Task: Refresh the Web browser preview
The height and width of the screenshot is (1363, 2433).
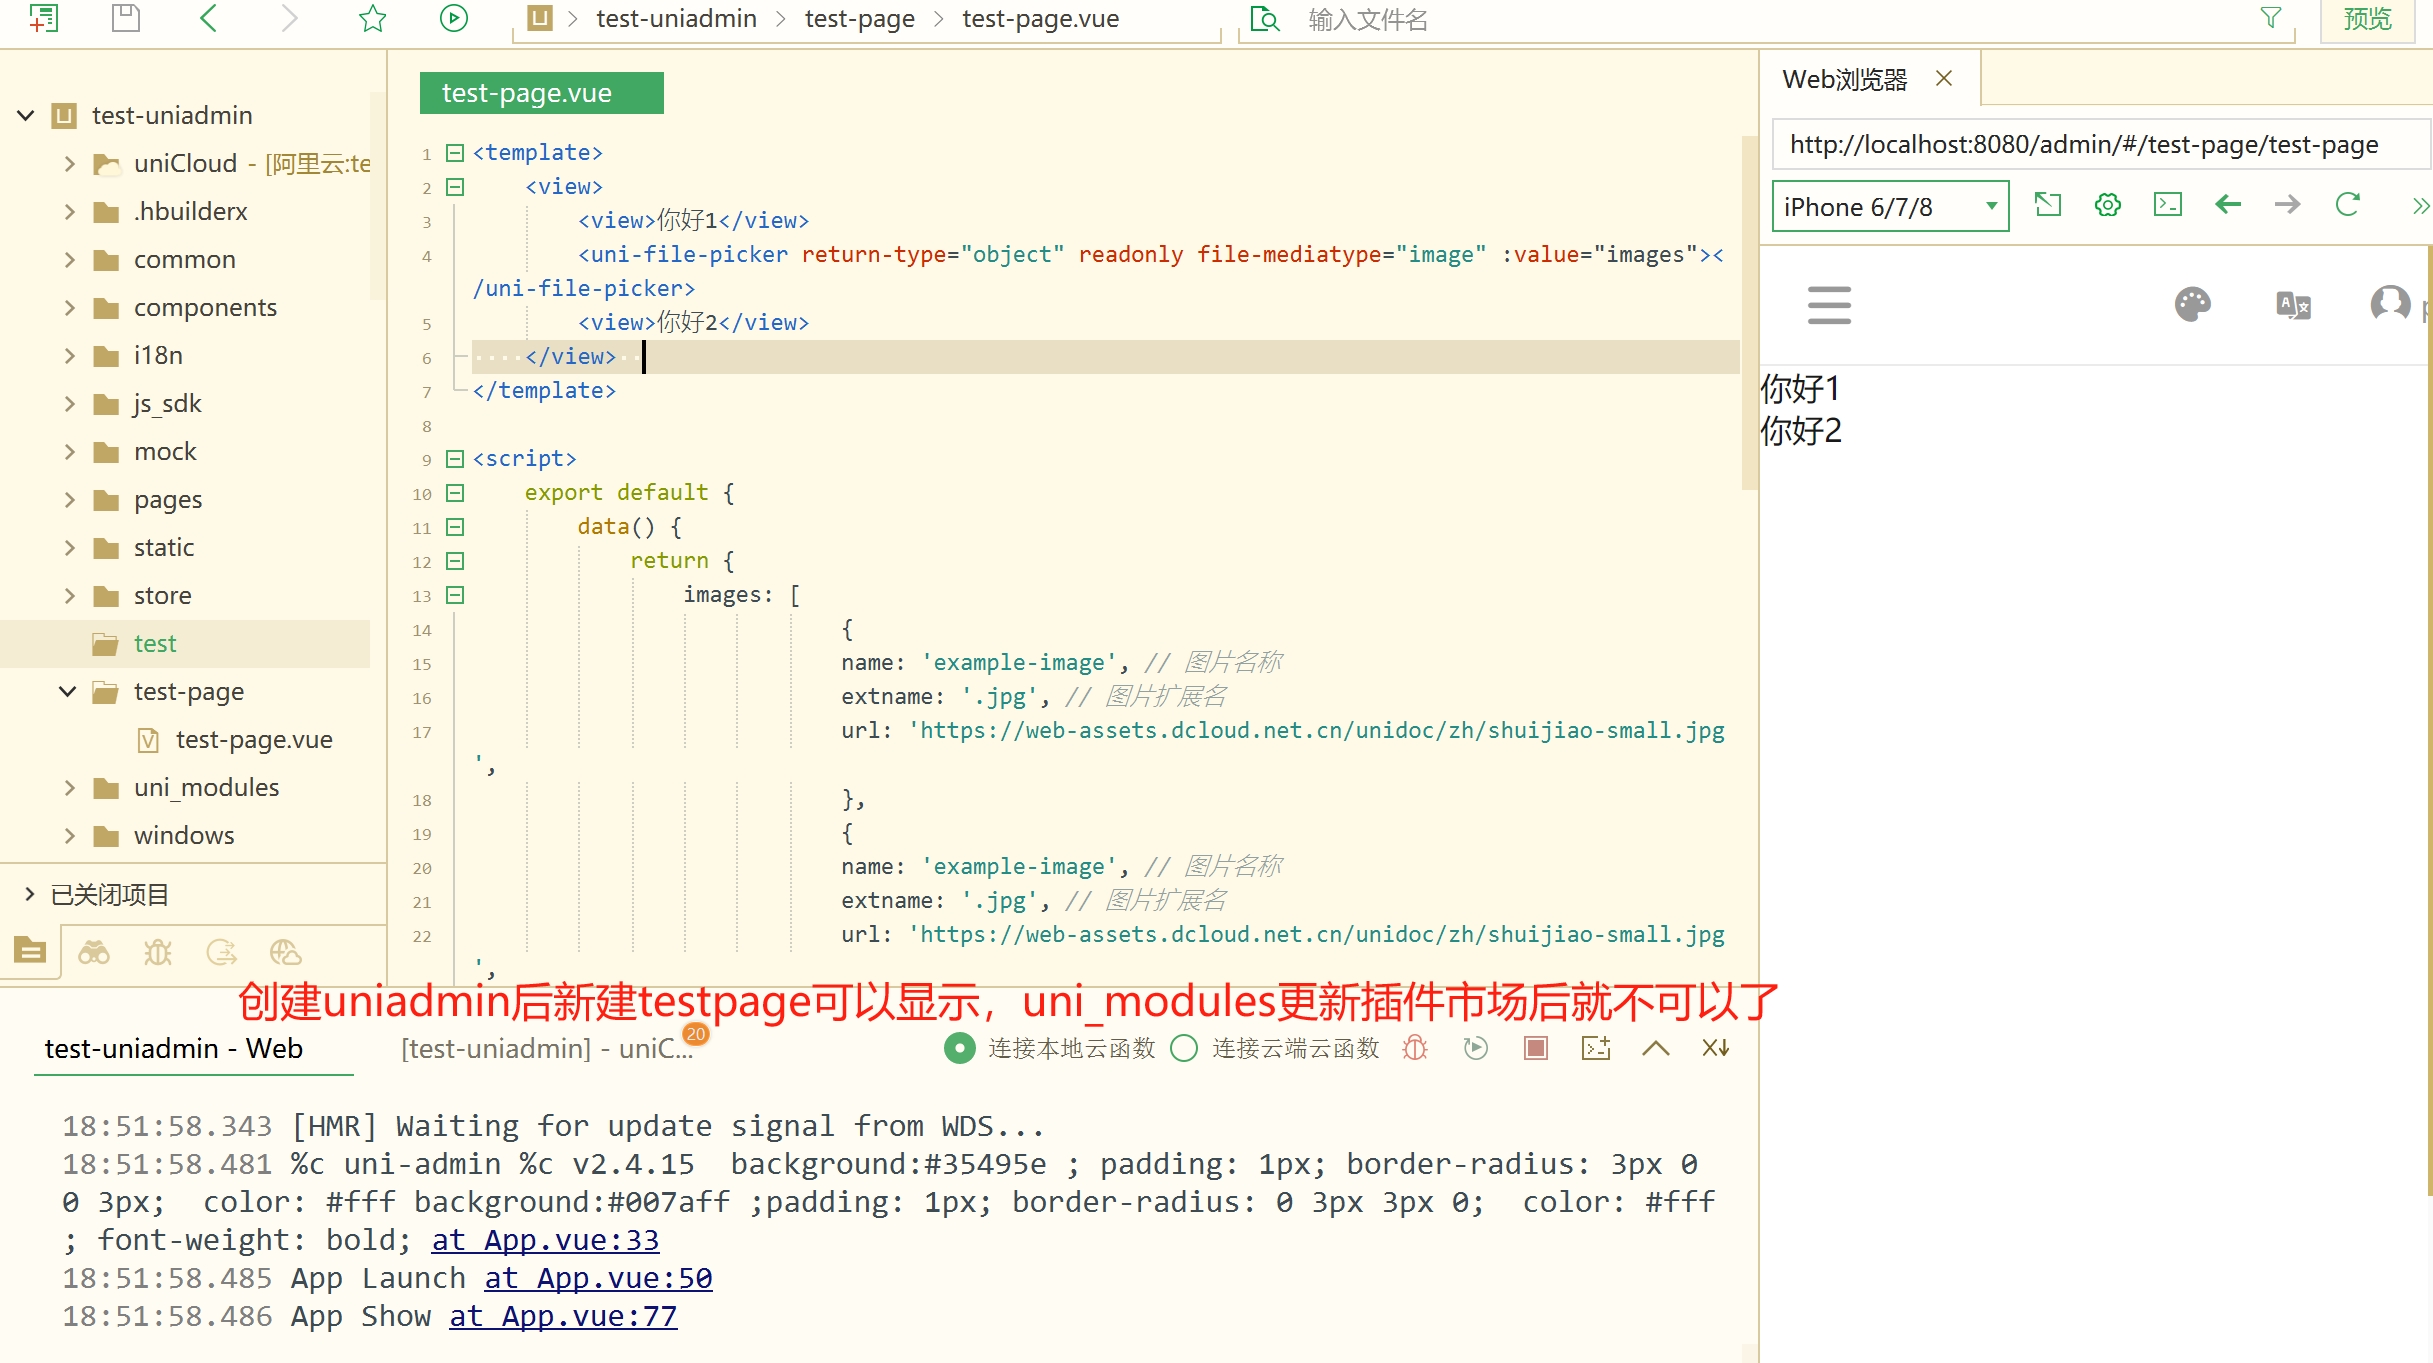Action: tap(2347, 206)
